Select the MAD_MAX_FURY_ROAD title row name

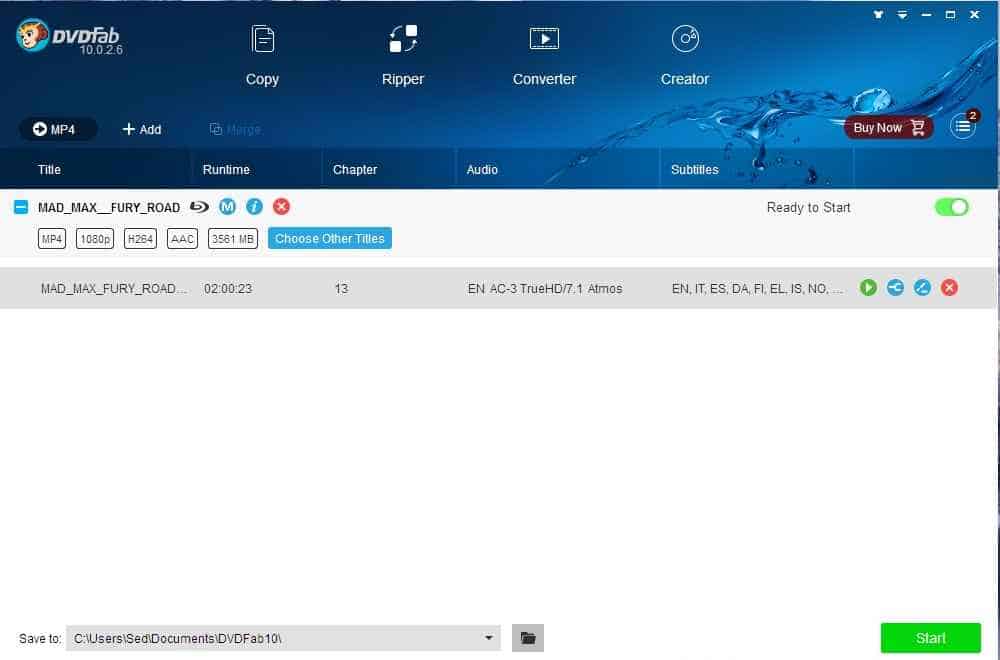pos(114,288)
